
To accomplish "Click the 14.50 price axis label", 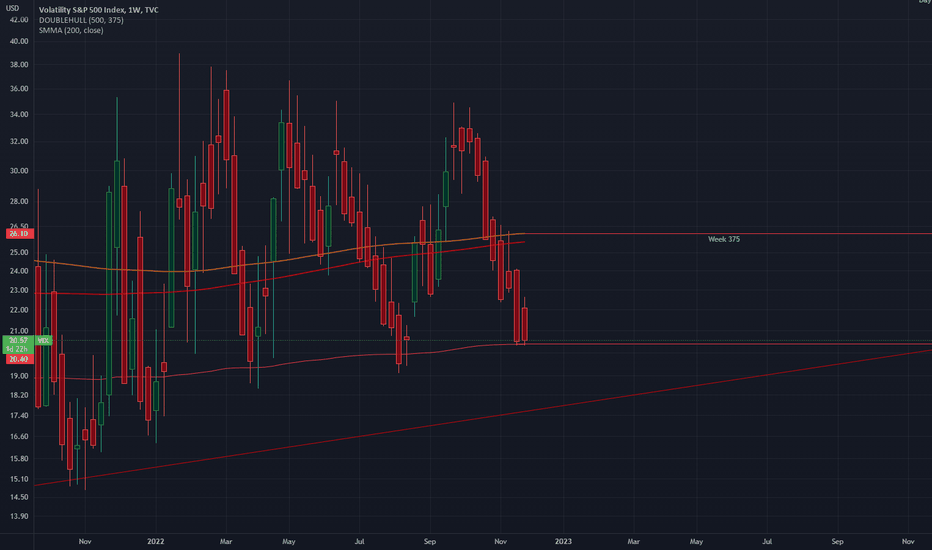I will point(19,497).
